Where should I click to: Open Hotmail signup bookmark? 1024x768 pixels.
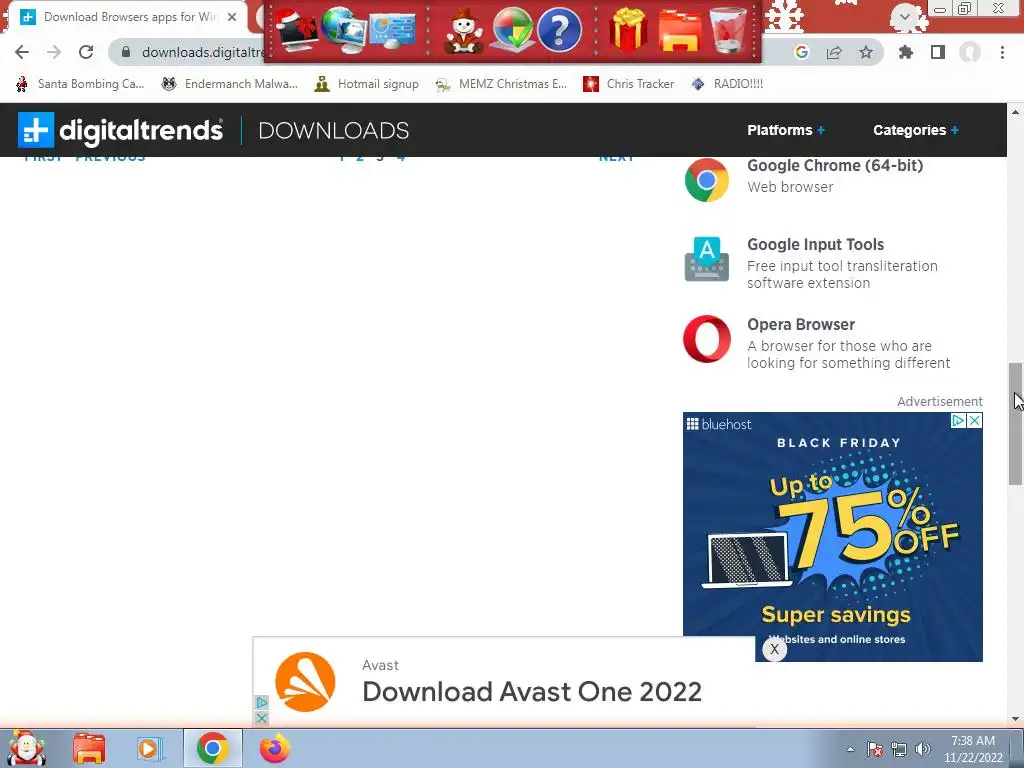[x=366, y=84]
